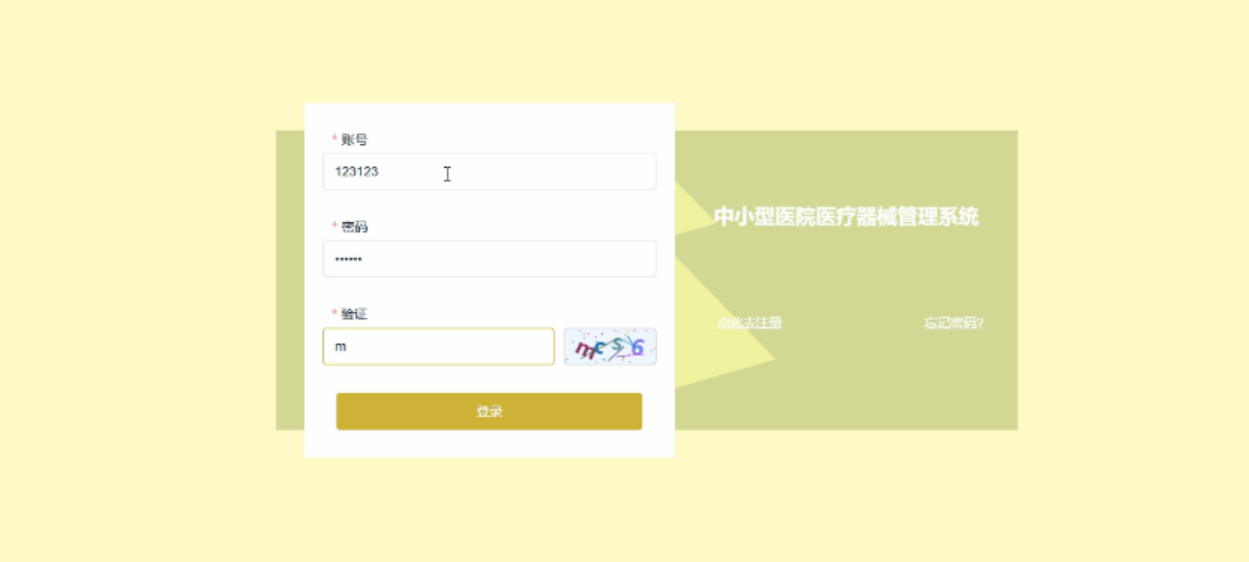Click after the typed letter m
This screenshot has width=1249, height=562.
348,347
